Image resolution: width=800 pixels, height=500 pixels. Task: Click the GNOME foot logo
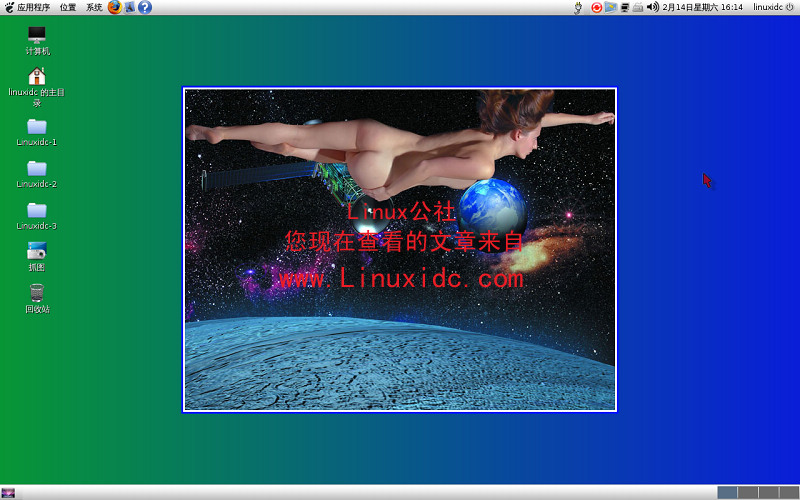[x=9, y=7]
